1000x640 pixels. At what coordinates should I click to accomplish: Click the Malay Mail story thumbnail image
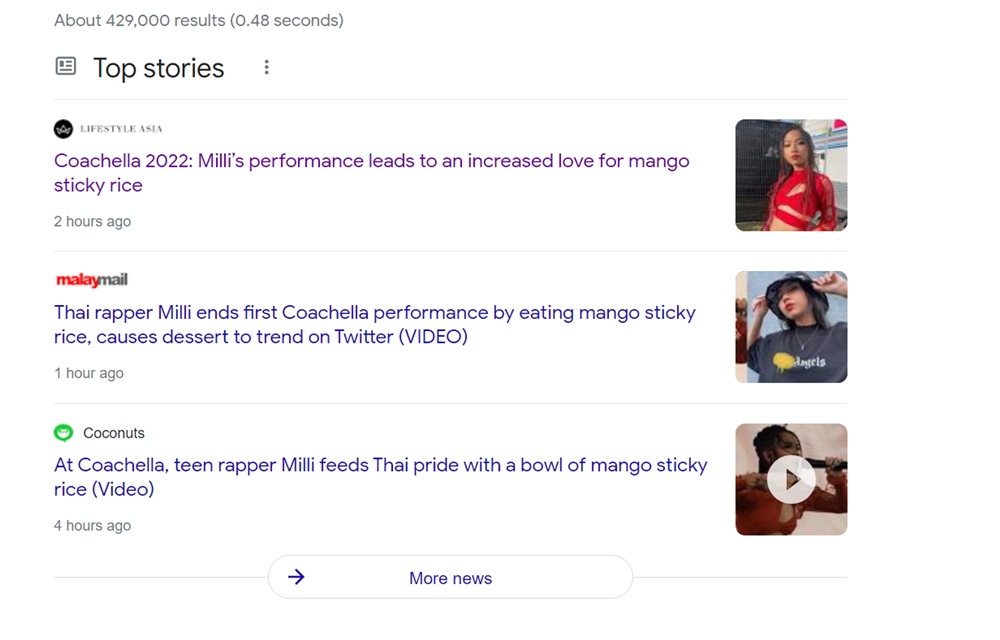click(x=791, y=327)
